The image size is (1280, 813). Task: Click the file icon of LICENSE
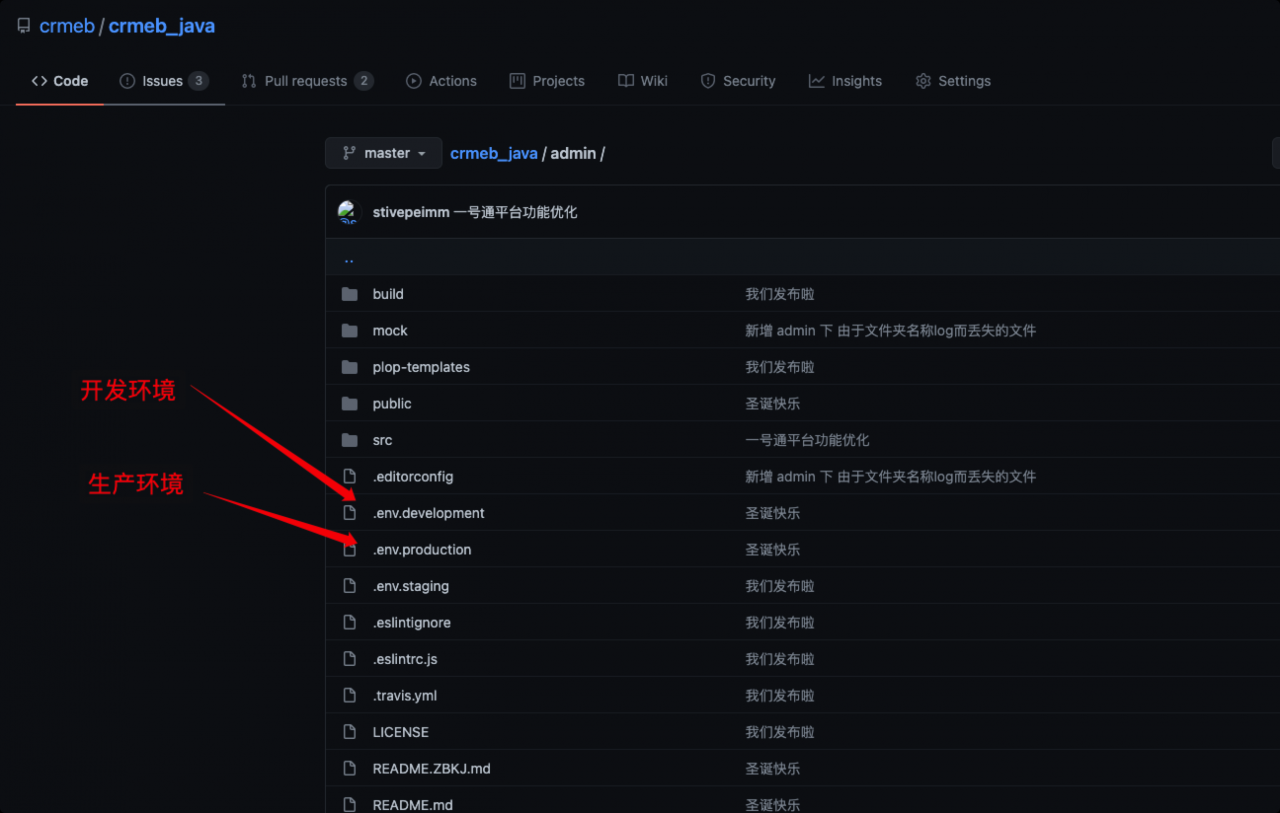click(x=349, y=732)
